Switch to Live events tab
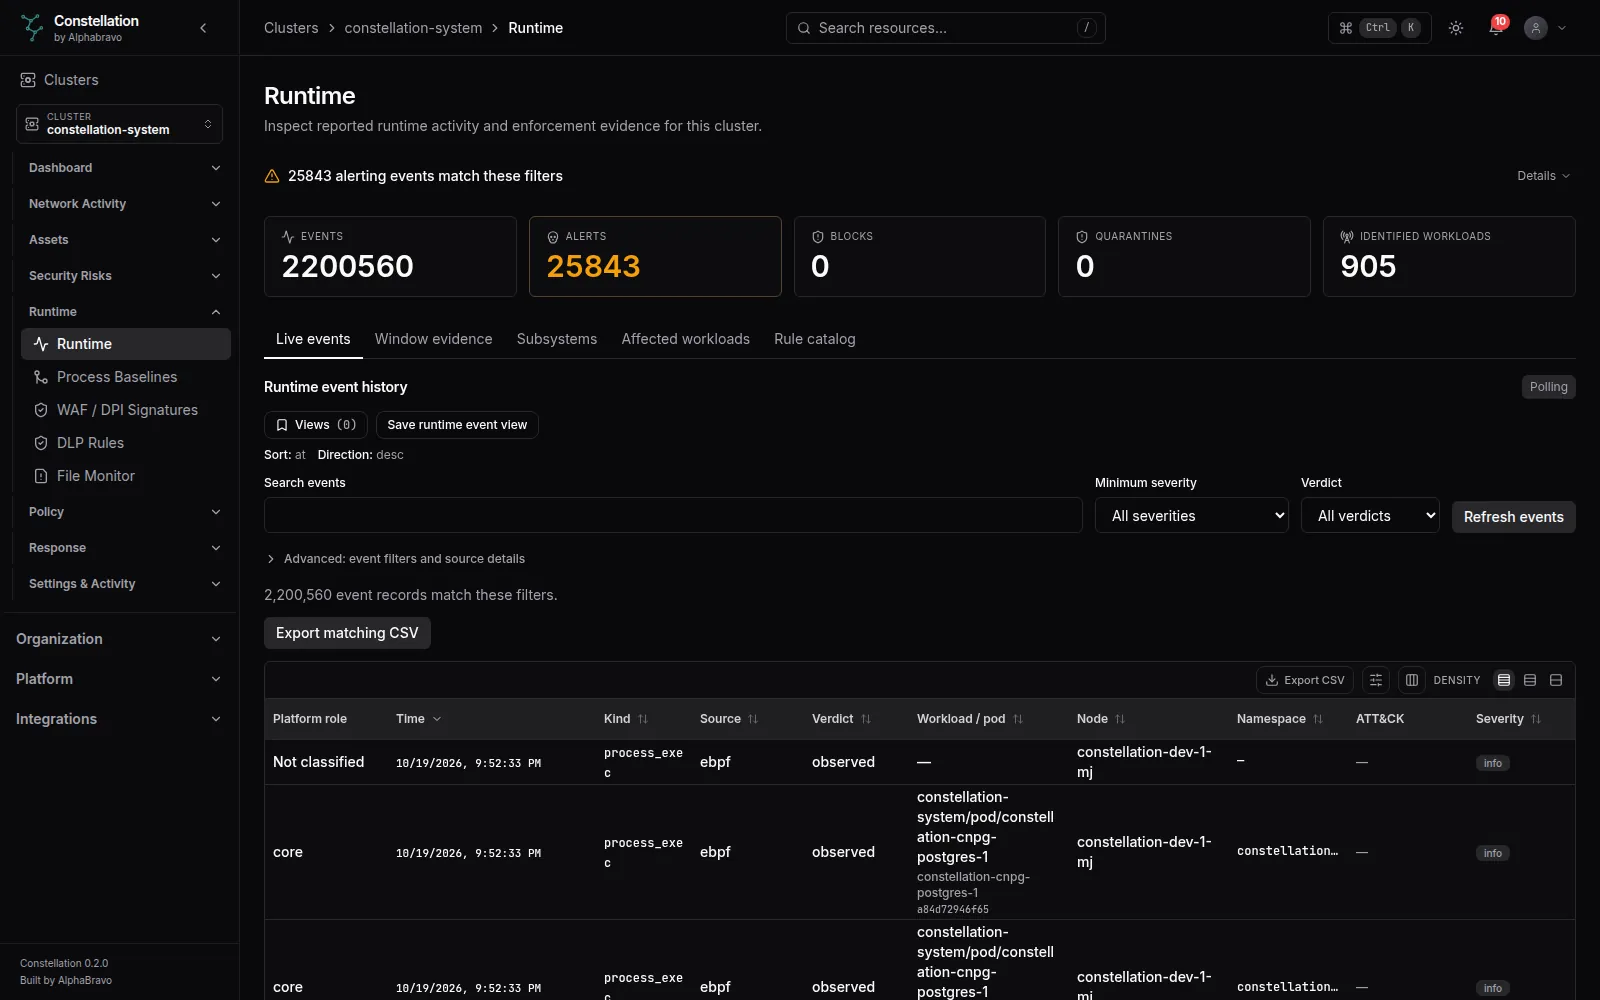This screenshot has width=1600, height=1000. 313,339
